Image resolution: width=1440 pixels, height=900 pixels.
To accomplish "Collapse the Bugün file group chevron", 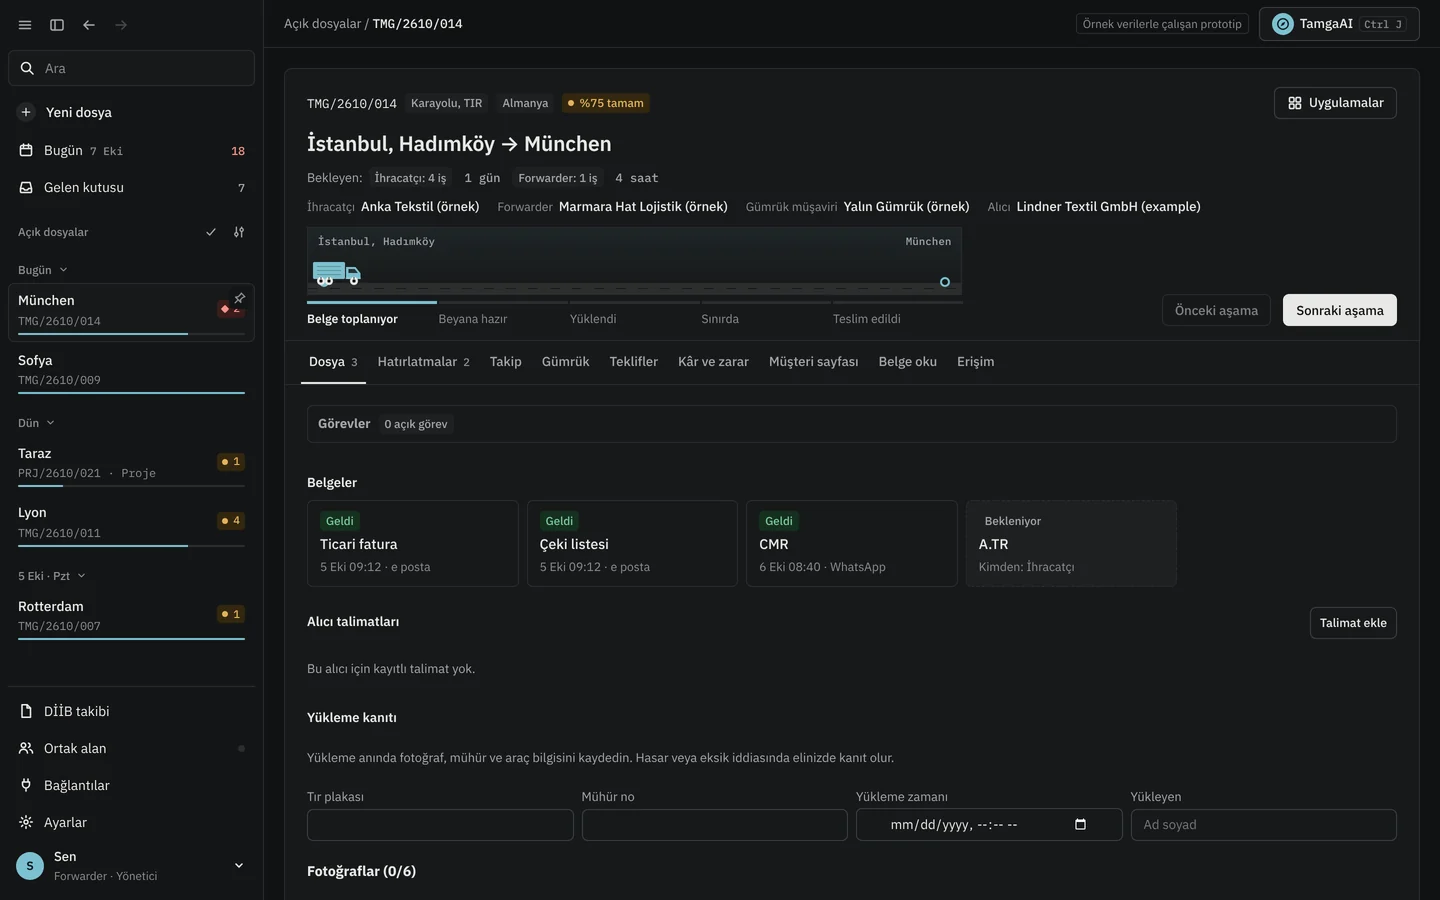I will [63, 270].
